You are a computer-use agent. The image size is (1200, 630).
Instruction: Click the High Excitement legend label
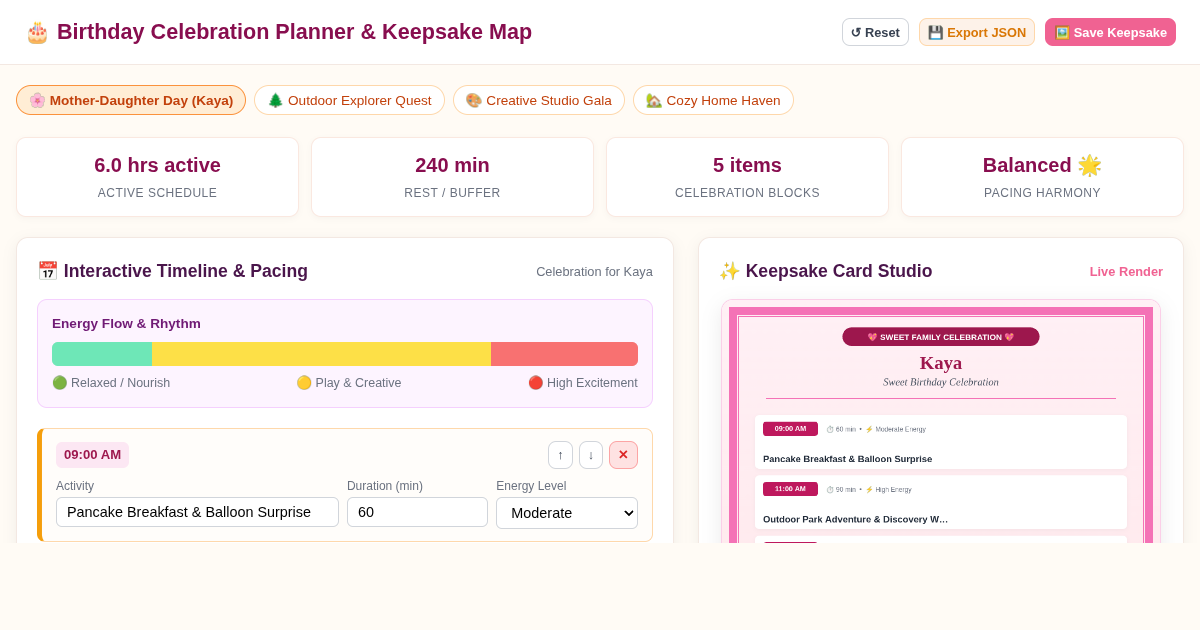click(x=583, y=383)
